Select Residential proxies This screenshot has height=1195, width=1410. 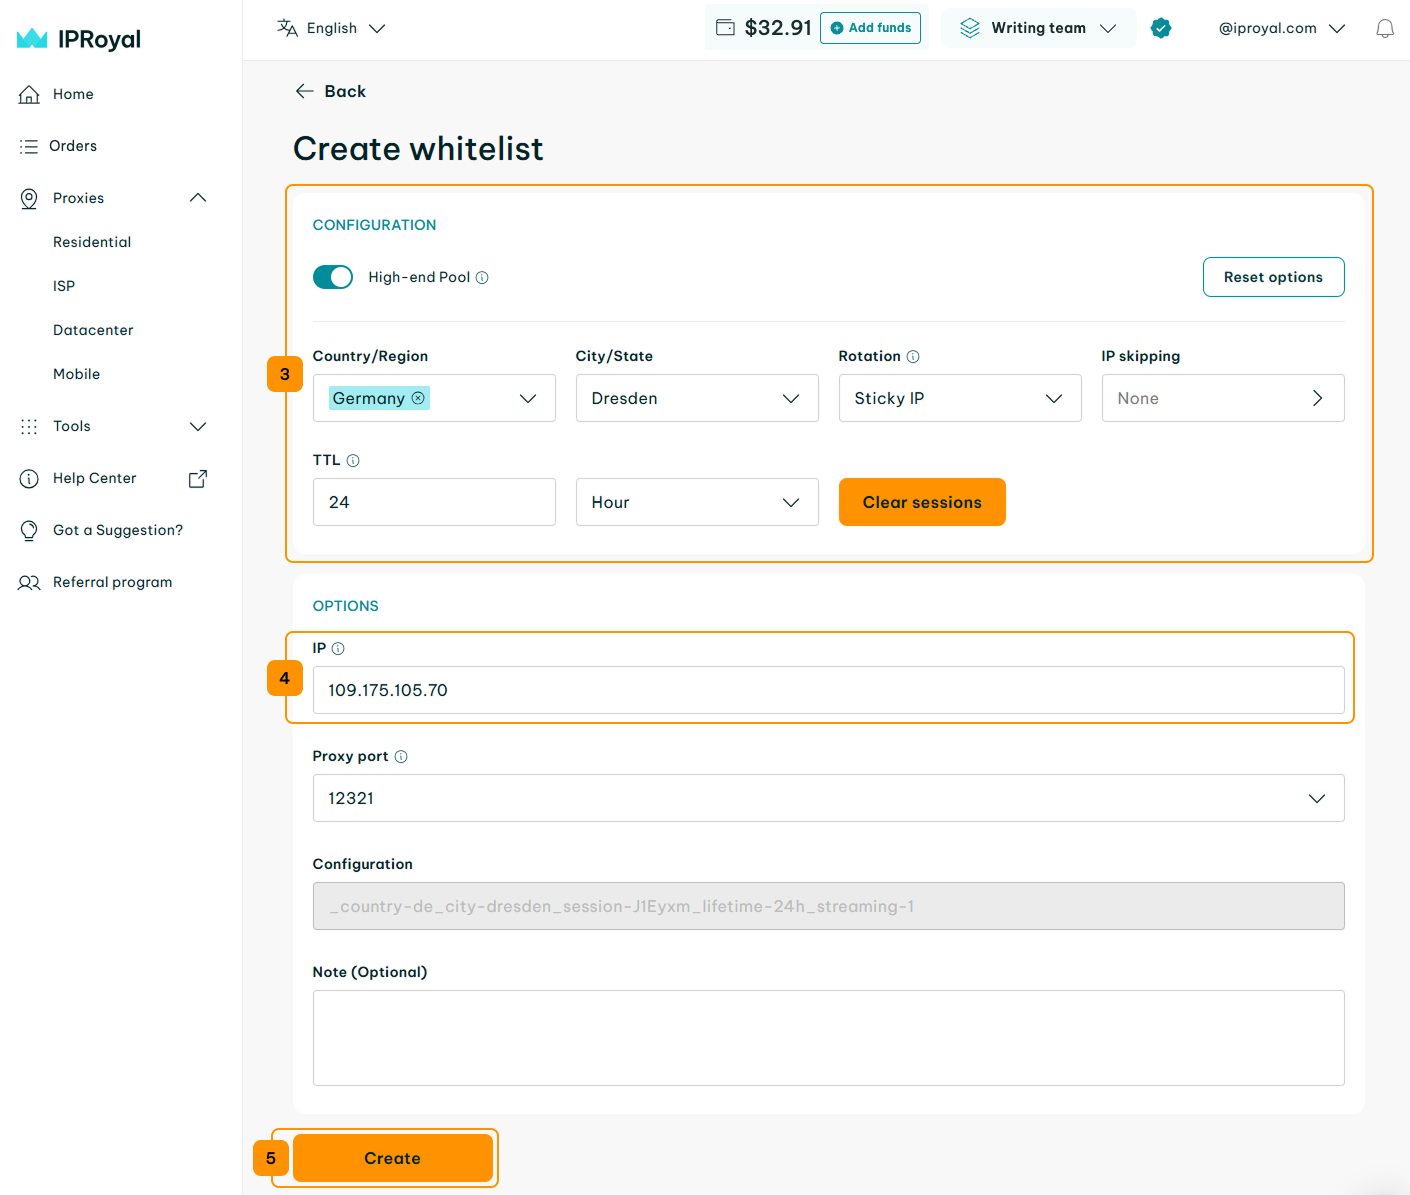92,242
